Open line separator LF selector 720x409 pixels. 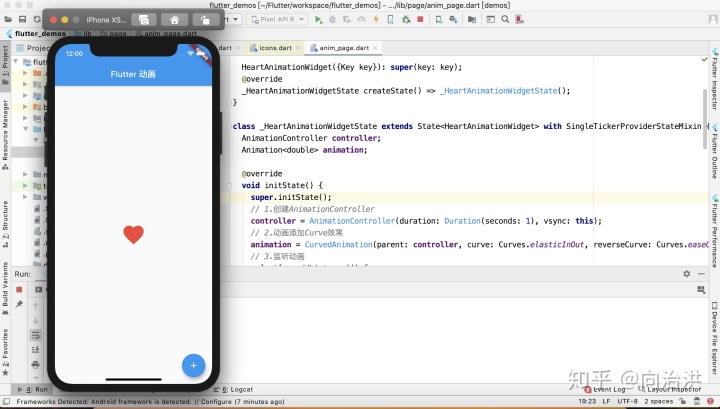click(606, 401)
